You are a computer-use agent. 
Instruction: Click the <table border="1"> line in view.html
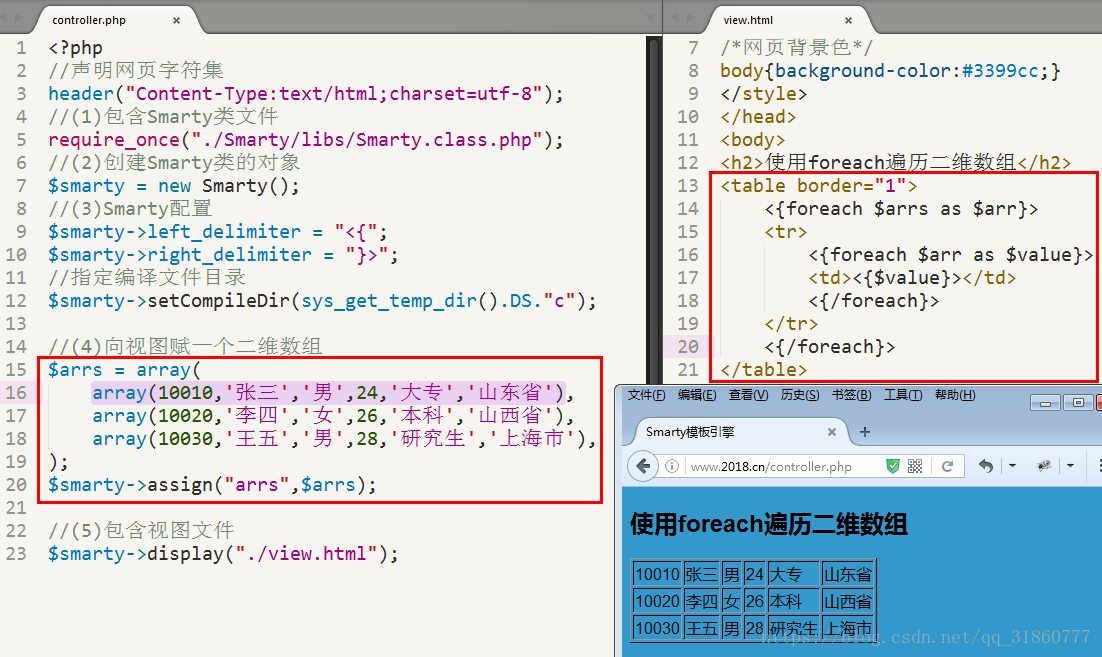point(819,186)
